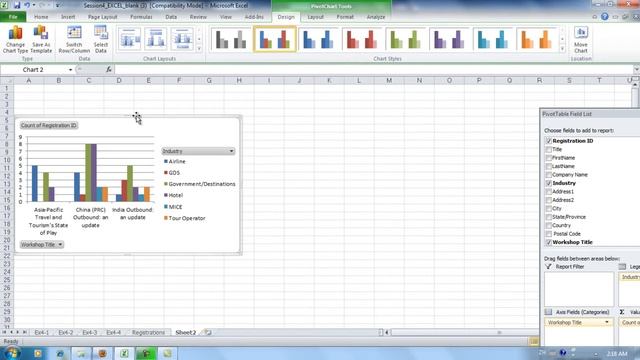Select column A header
Screen dimensions: 640x360
29,81
